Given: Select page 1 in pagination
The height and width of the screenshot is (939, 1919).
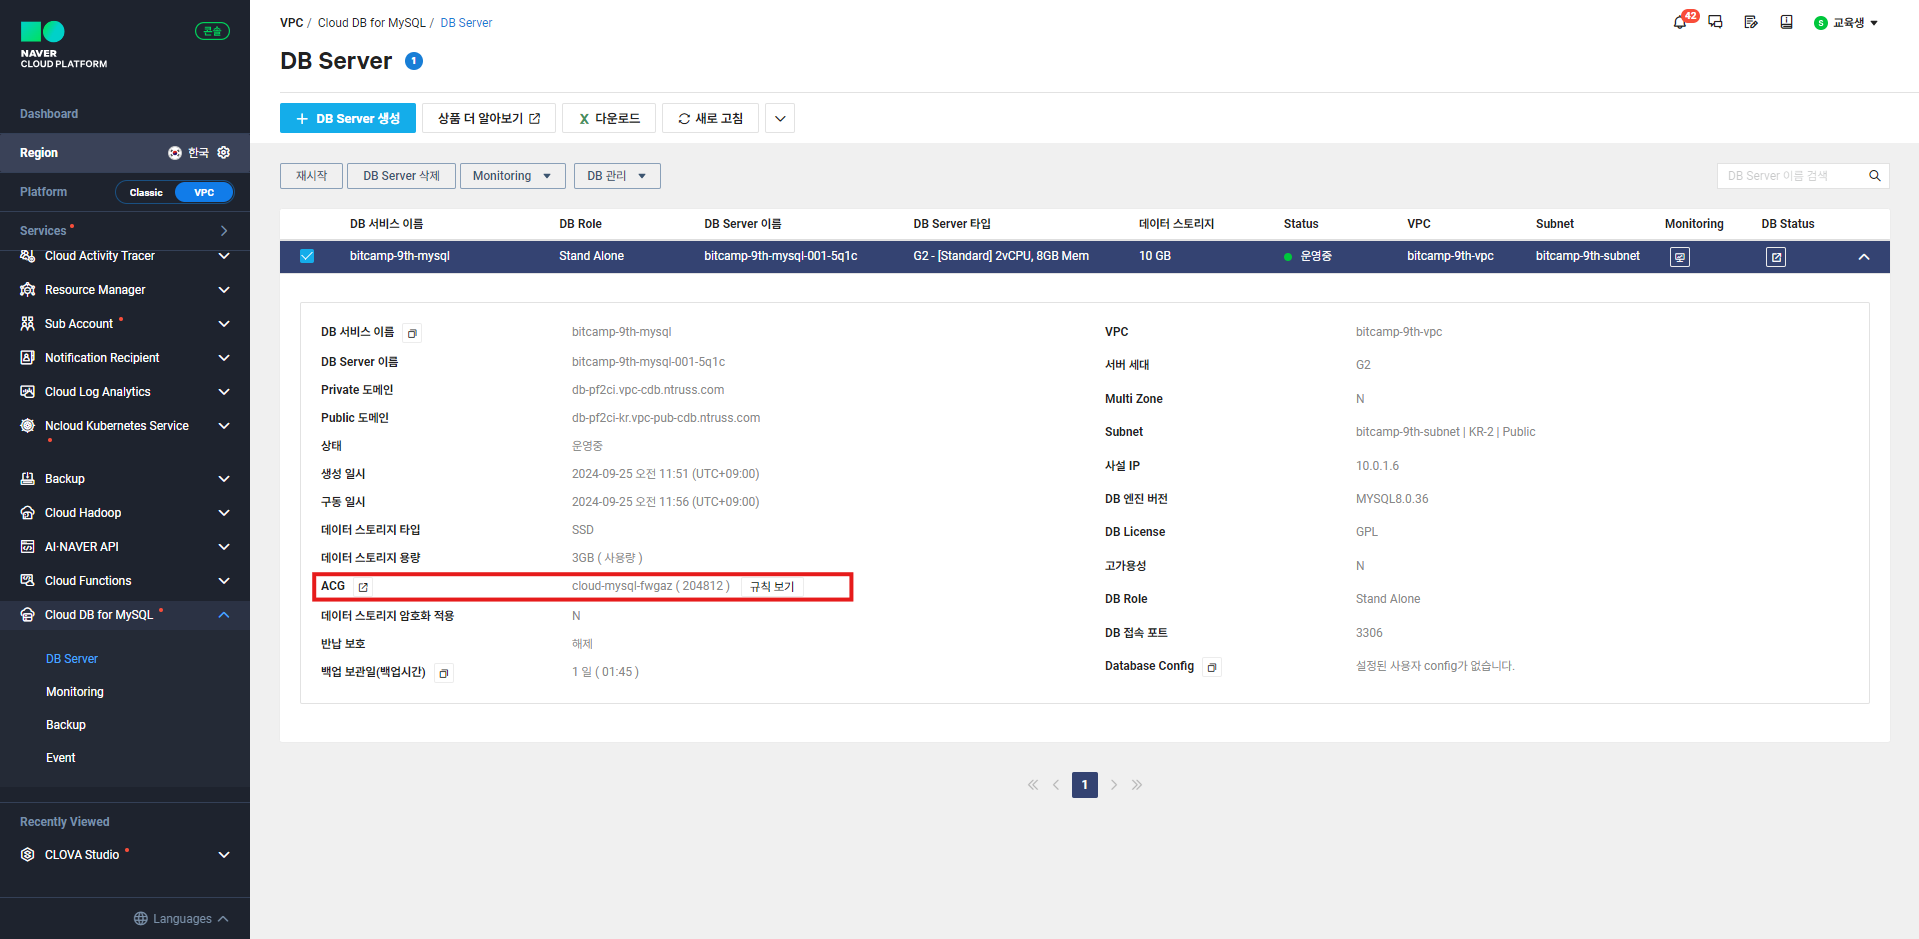Looking at the screenshot, I should point(1085,785).
